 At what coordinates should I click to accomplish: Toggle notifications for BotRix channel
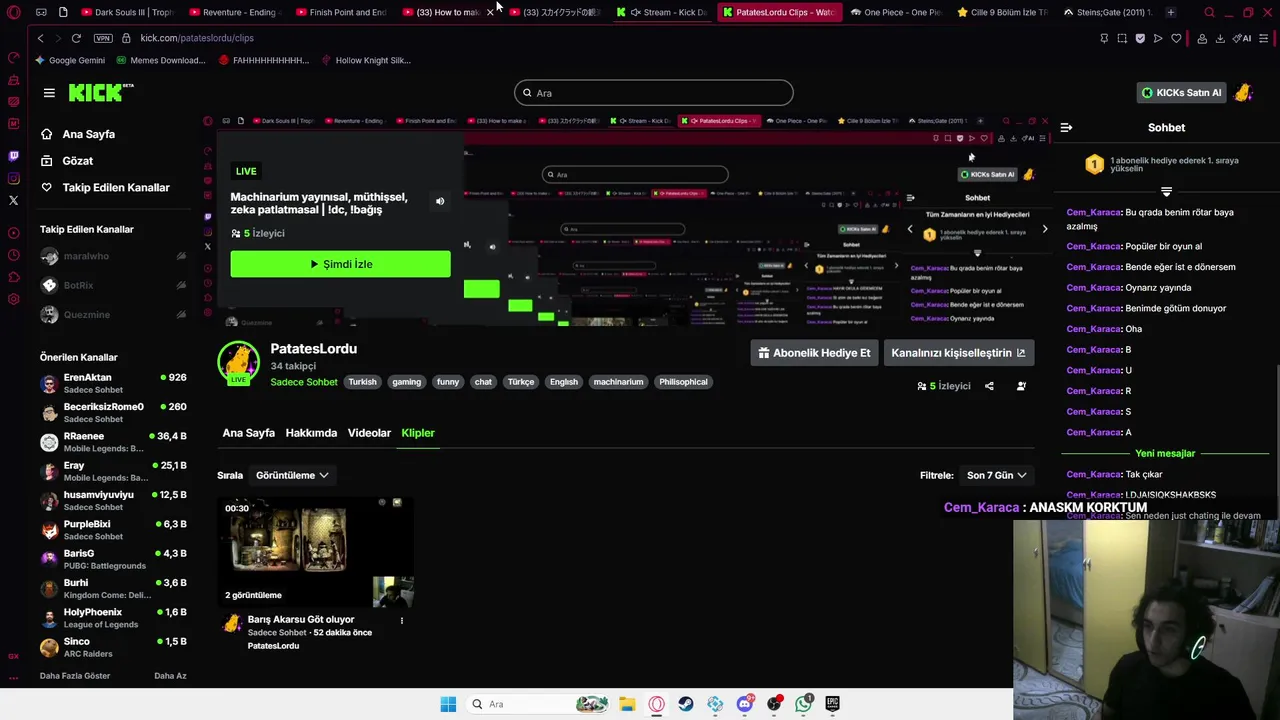181,285
